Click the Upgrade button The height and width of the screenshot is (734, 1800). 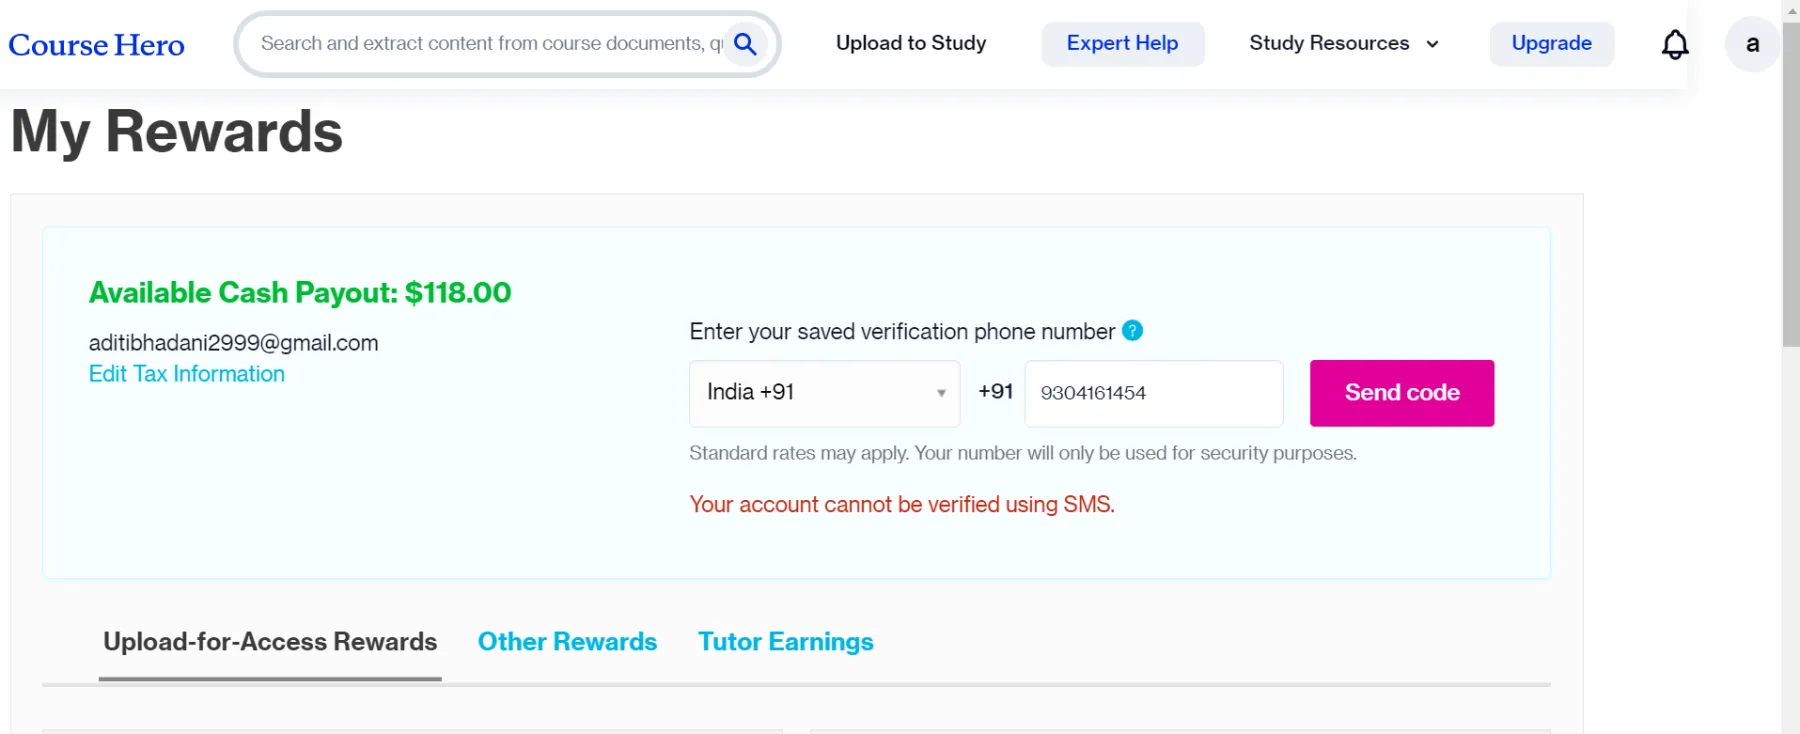point(1551,44)
